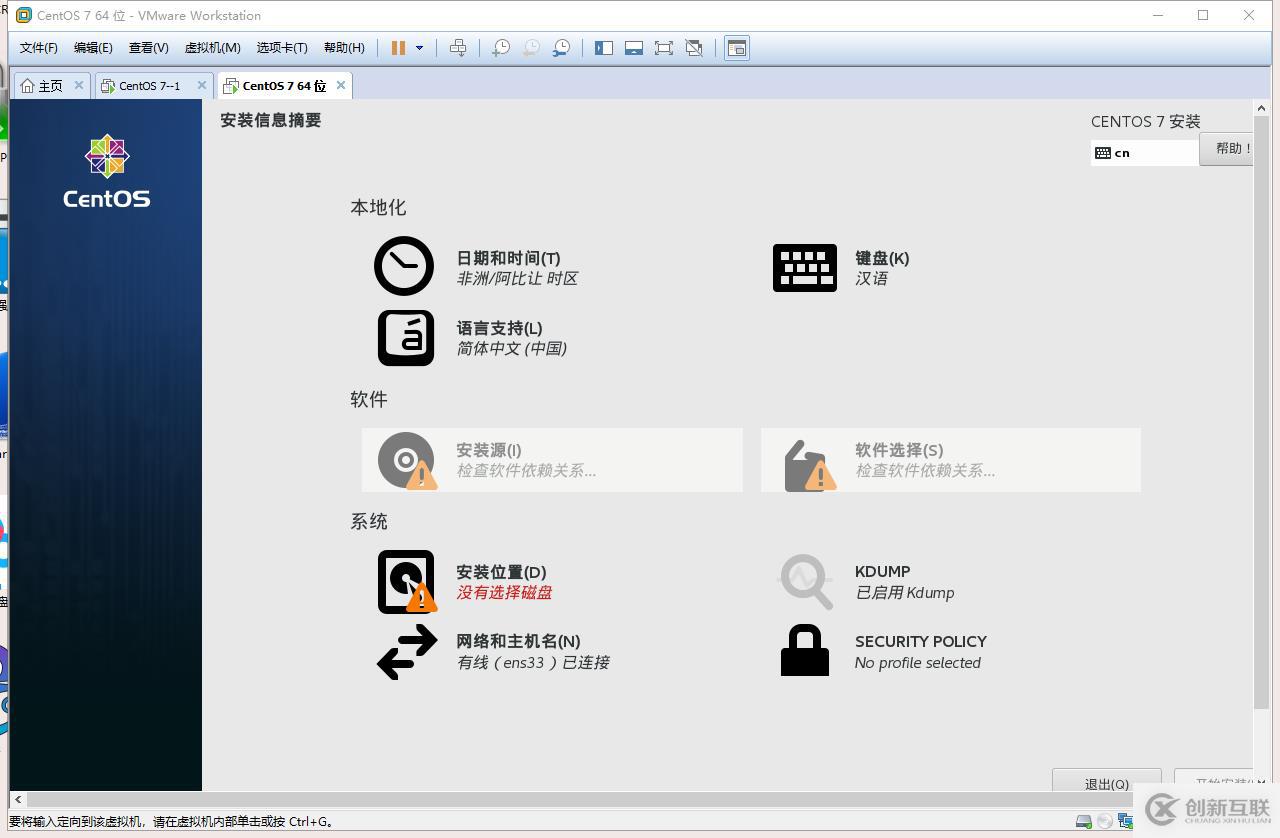Image resolution: width=1280 pixels, height=838 pixels.
Task: Open the 虚拟机(M) menu
Action: pyautogui.click(x=212, y=48)
